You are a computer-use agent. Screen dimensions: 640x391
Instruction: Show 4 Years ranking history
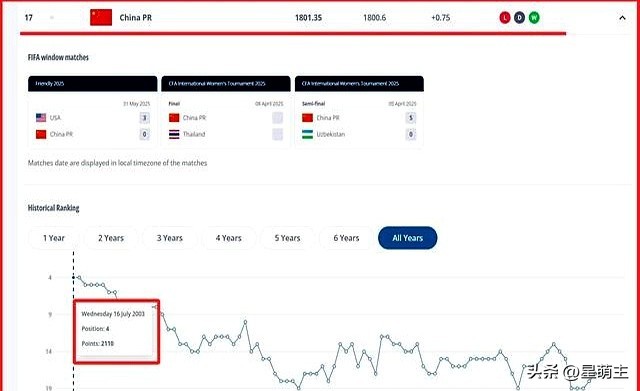tap(229, 238)
